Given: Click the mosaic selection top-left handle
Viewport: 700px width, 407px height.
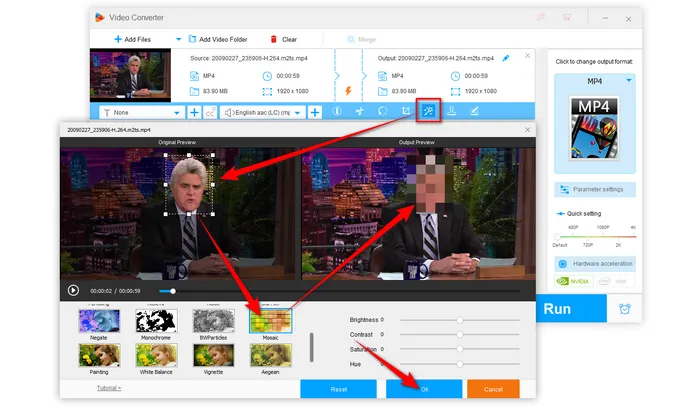Looking at the screenshot, I should (x=166, y=155).
